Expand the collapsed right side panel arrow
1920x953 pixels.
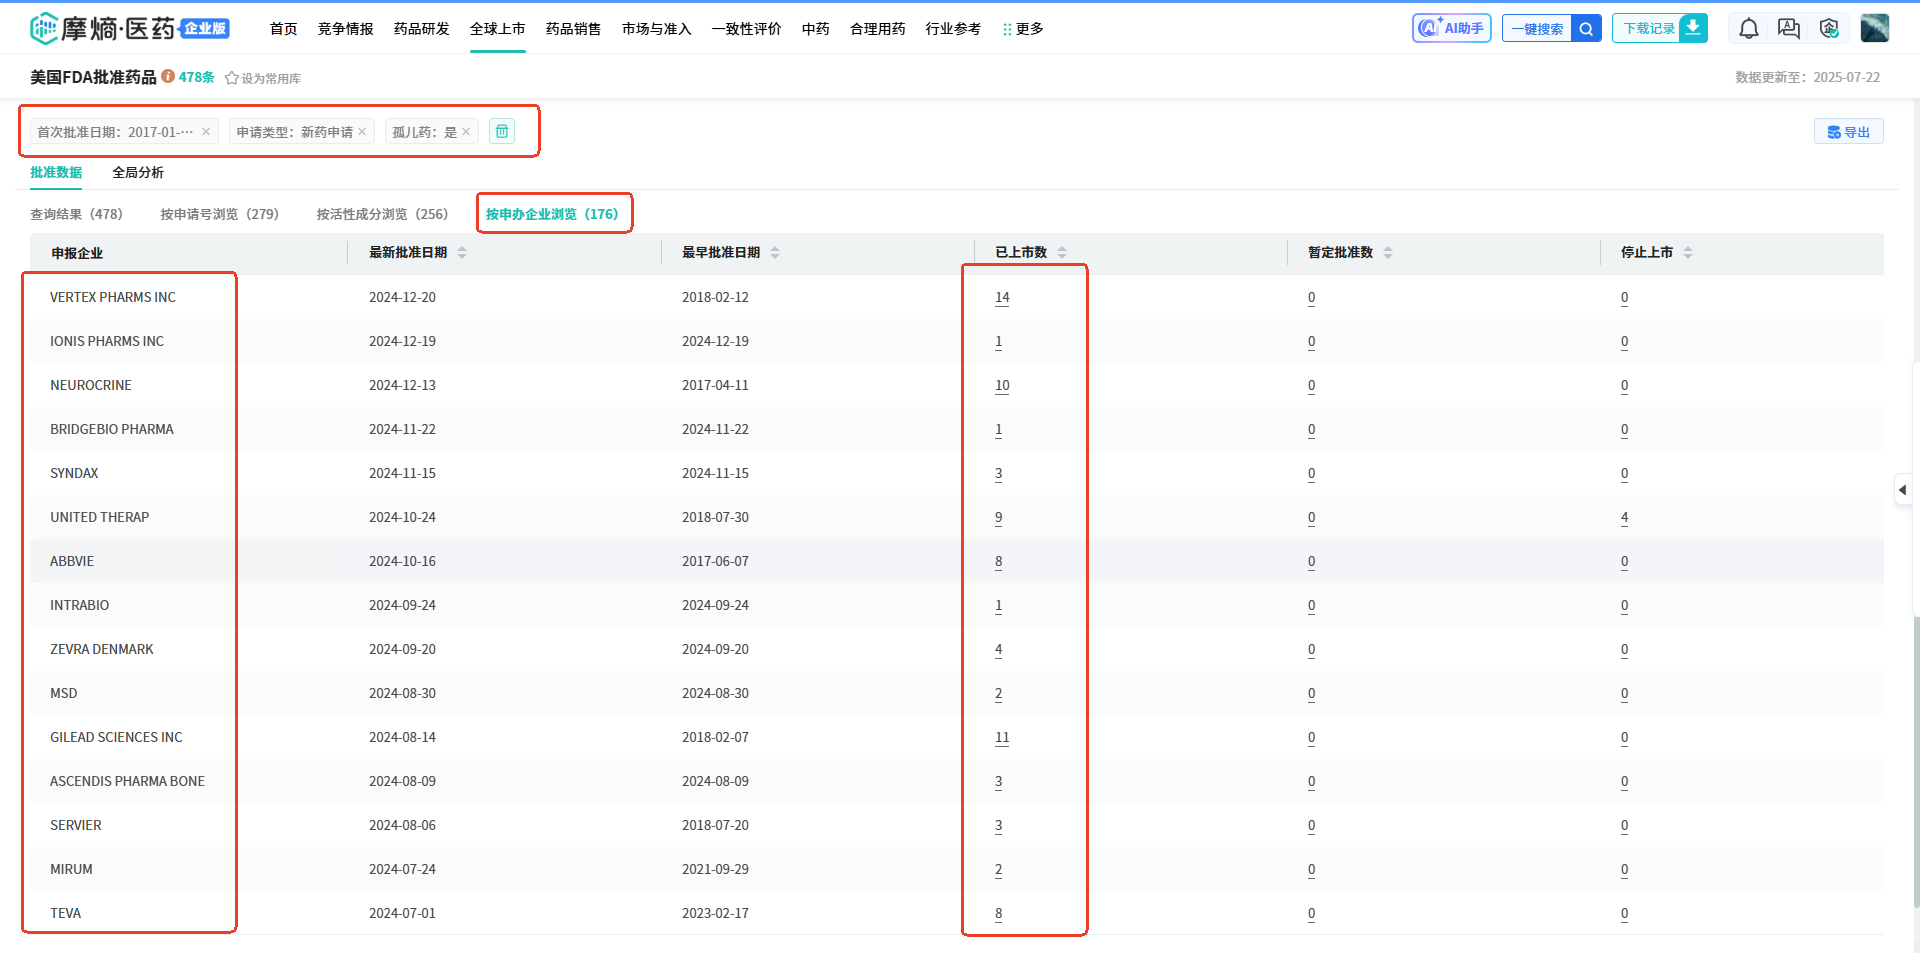(x=1902, y=490)
